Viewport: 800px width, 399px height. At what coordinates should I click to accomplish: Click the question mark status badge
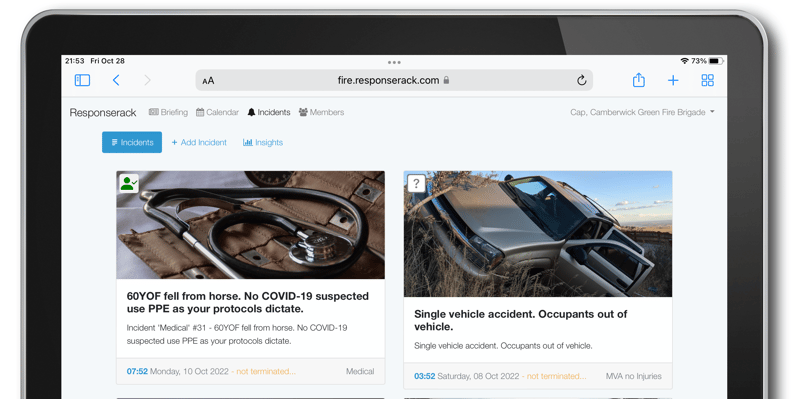[416, 183]
